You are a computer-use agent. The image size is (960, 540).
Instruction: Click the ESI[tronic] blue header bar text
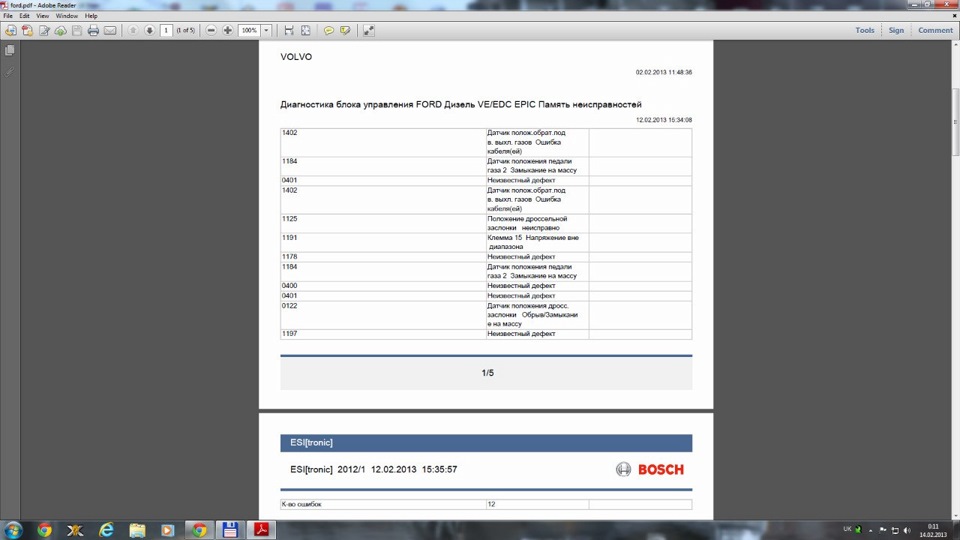point(312,443)
